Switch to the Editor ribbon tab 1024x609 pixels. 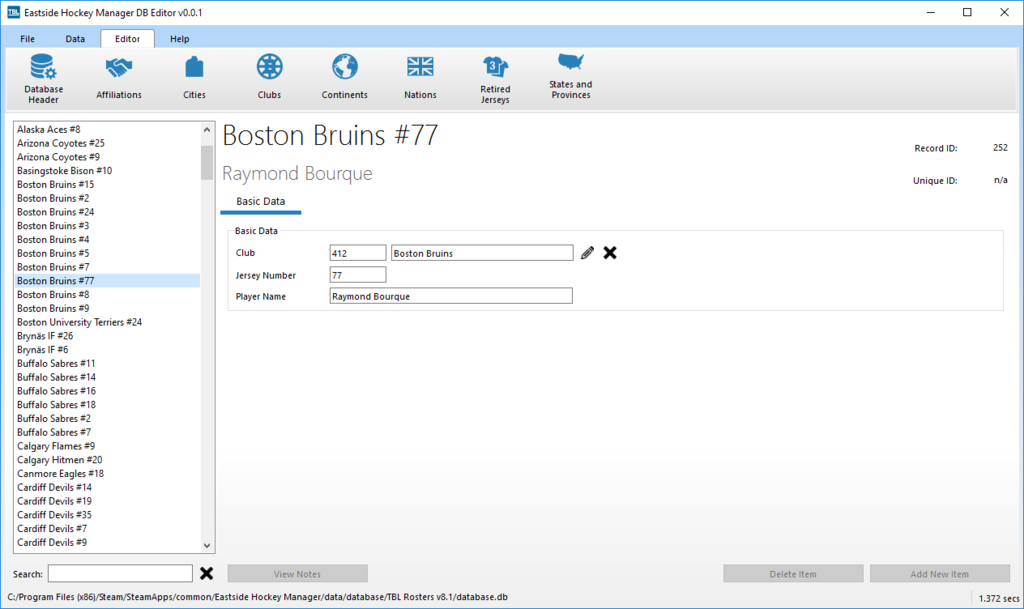pyautogui.click(x=127, y=39)
